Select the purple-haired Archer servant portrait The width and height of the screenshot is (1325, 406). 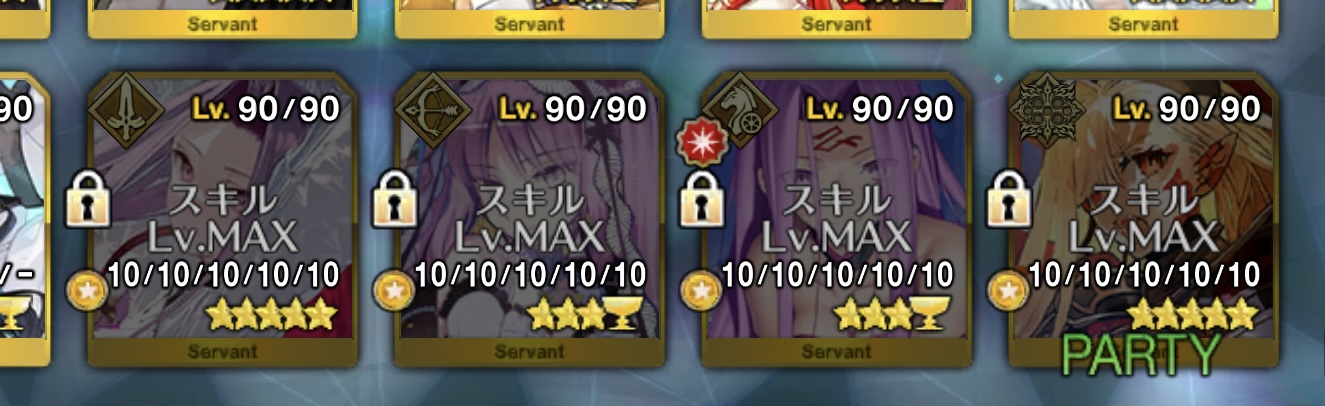click(530, 212)
